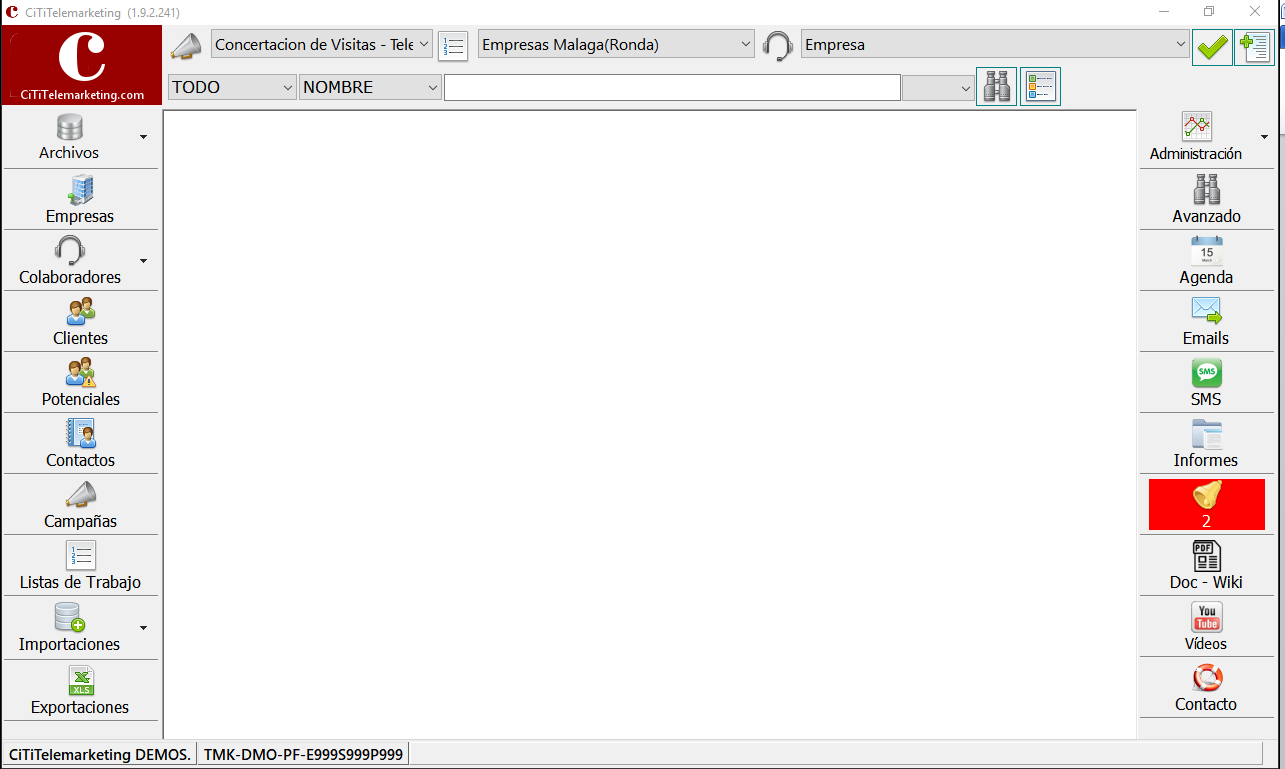
Task: Click the search text input field
Action: point(672,88)
